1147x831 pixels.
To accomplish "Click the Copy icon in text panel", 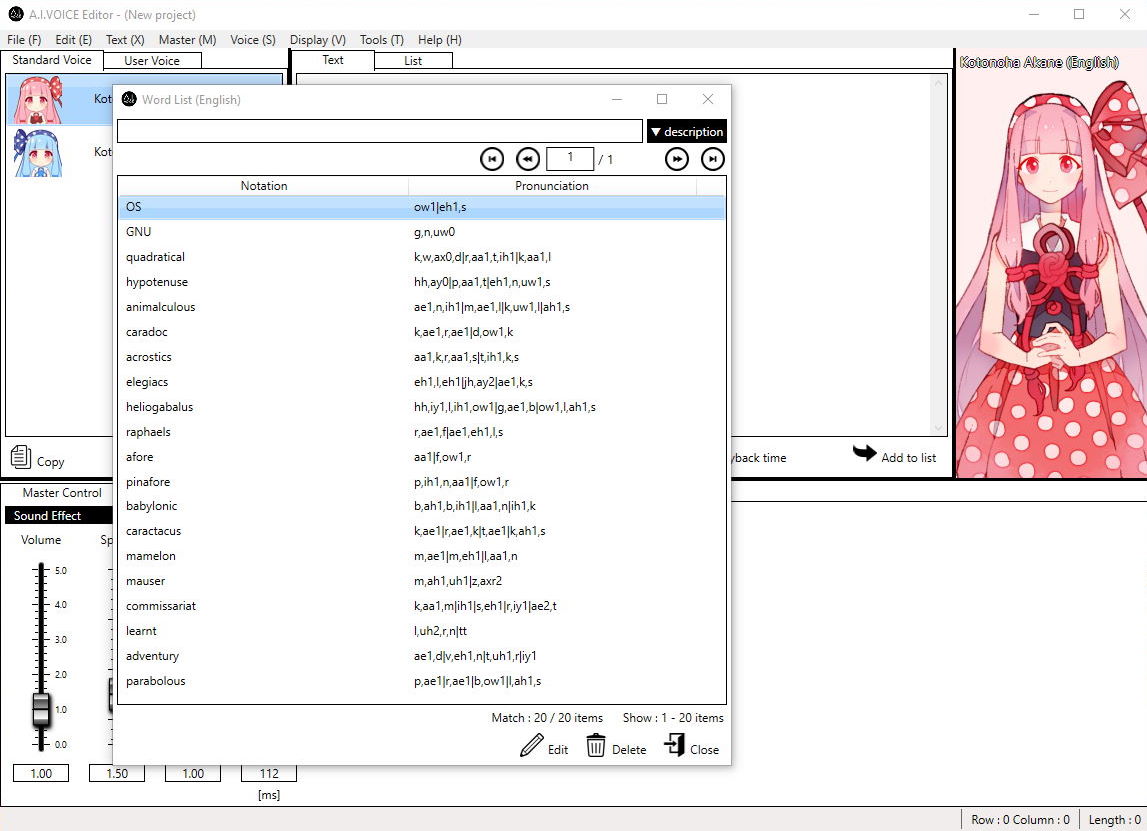I will [x=21, y=458].
